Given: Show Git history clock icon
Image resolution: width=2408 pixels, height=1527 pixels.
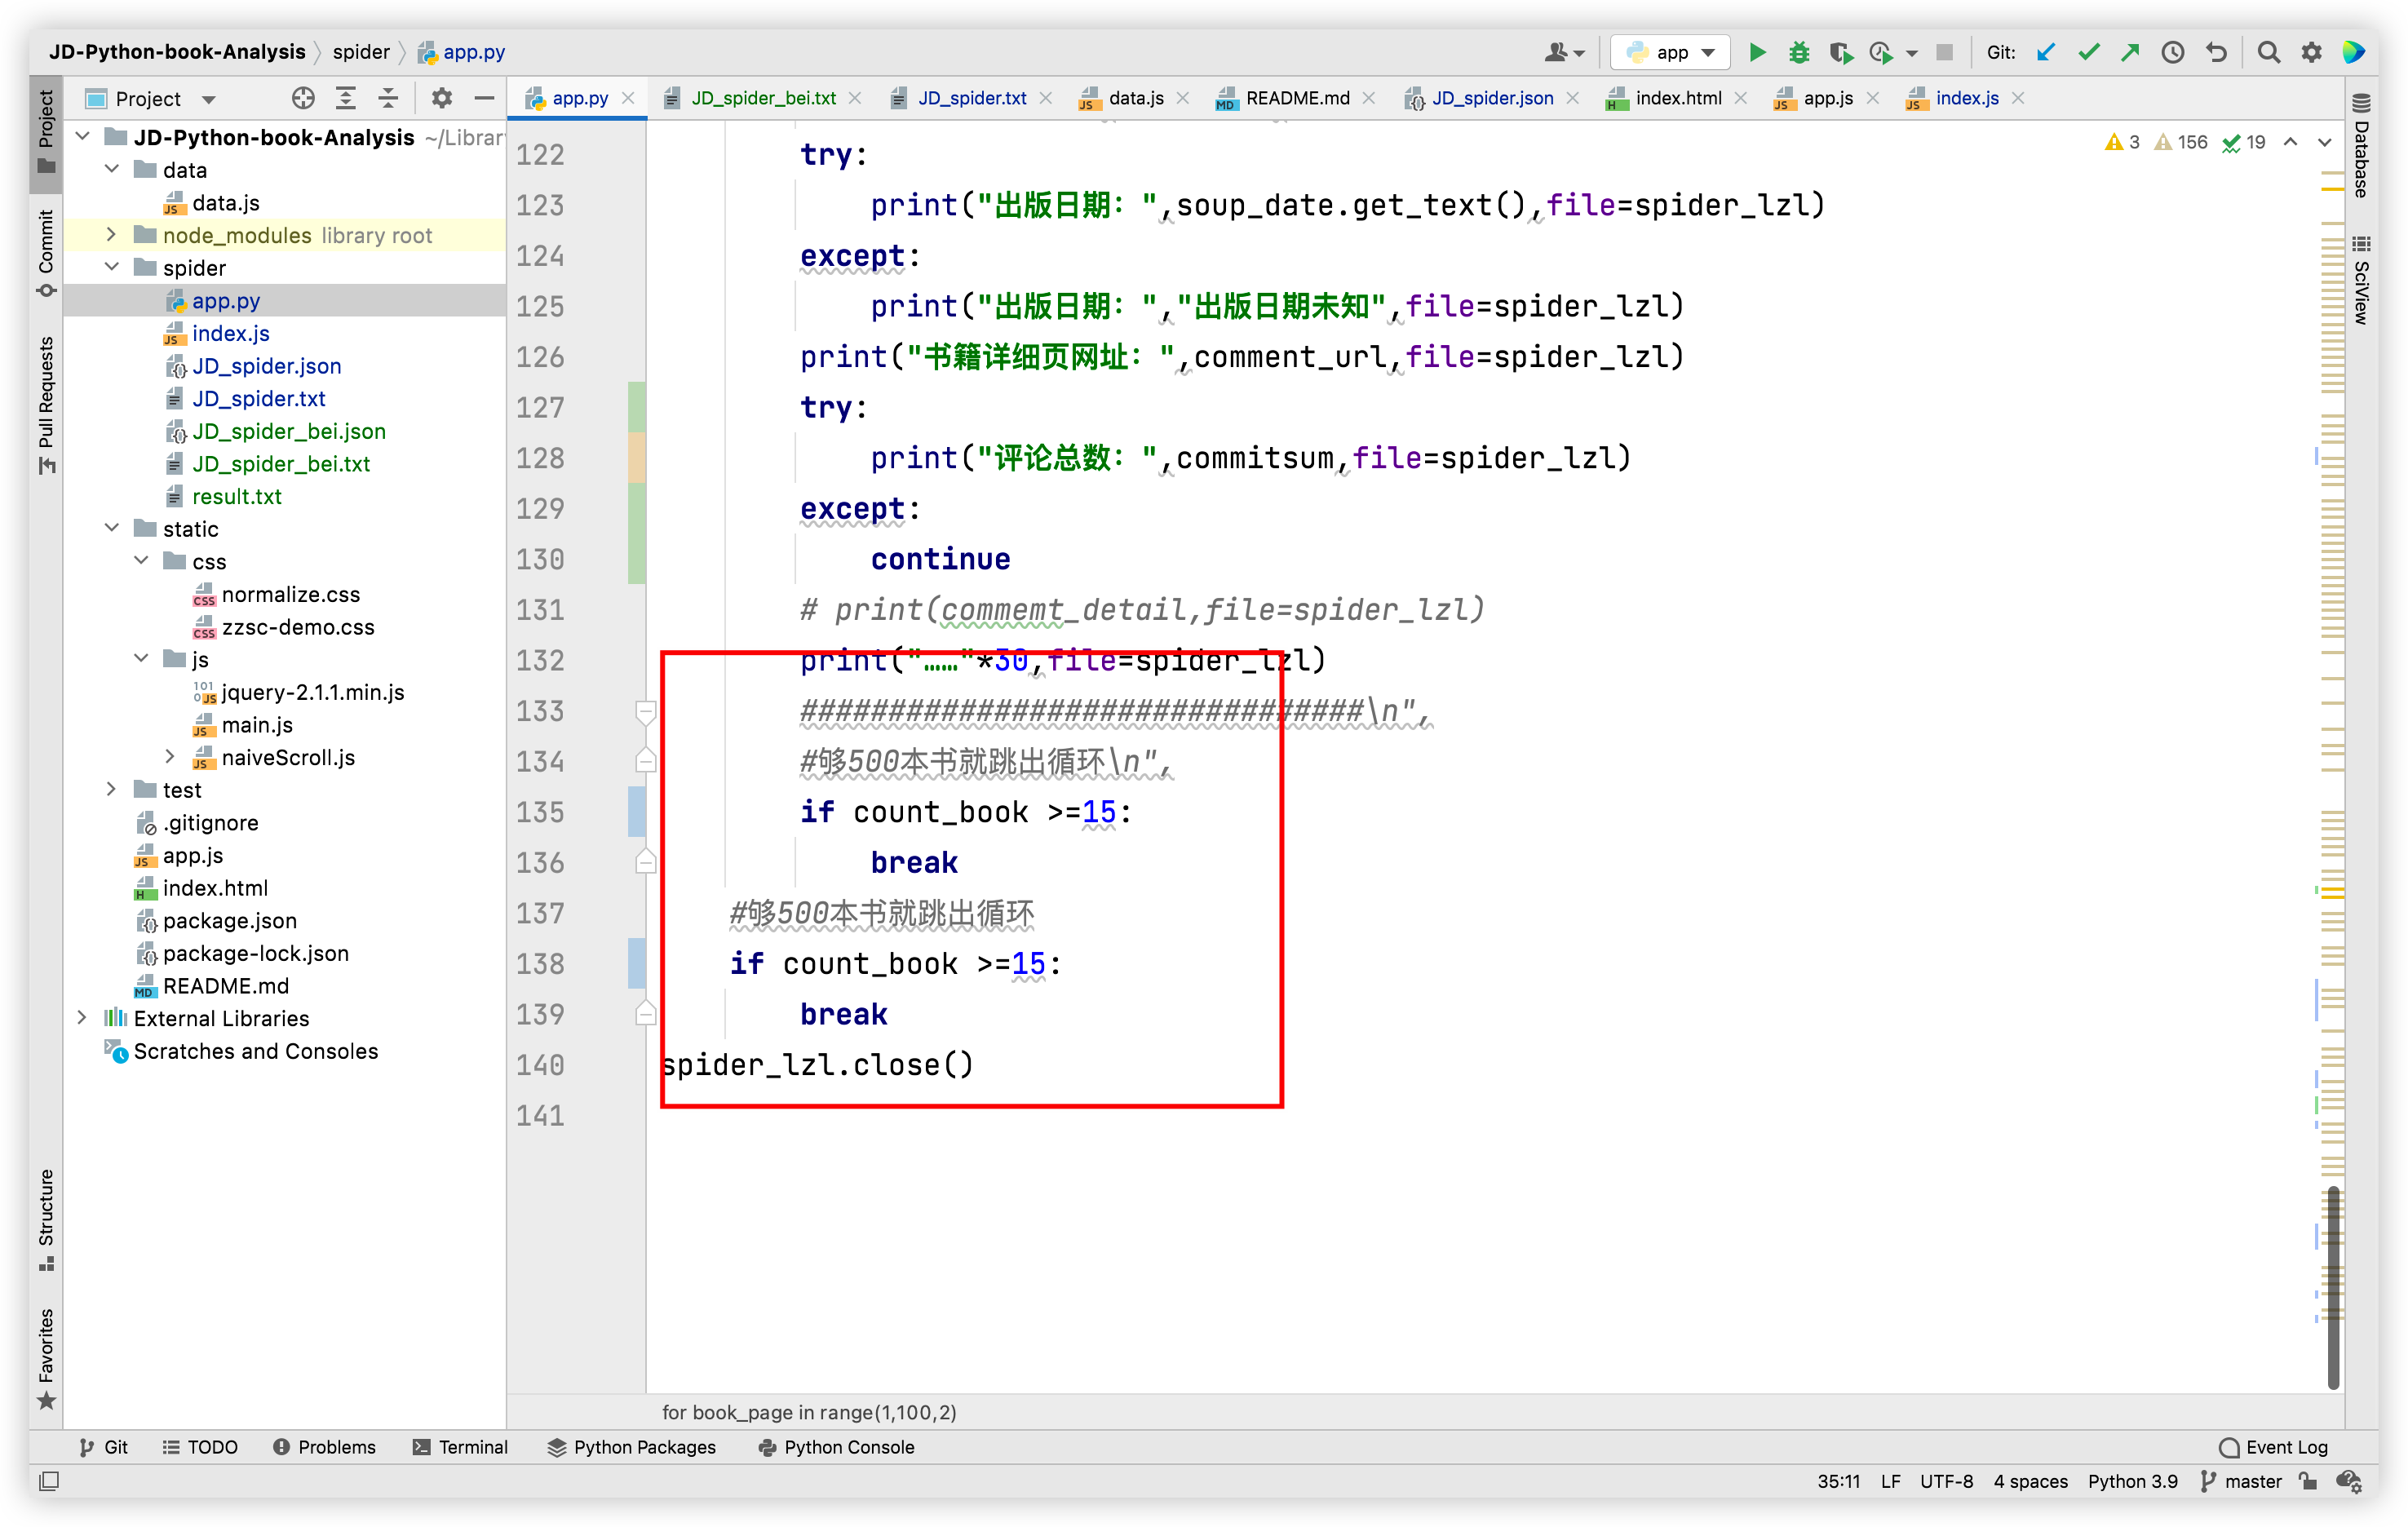Looking at the screenshot, I should pyautogui.click(x=2172, y=52).
